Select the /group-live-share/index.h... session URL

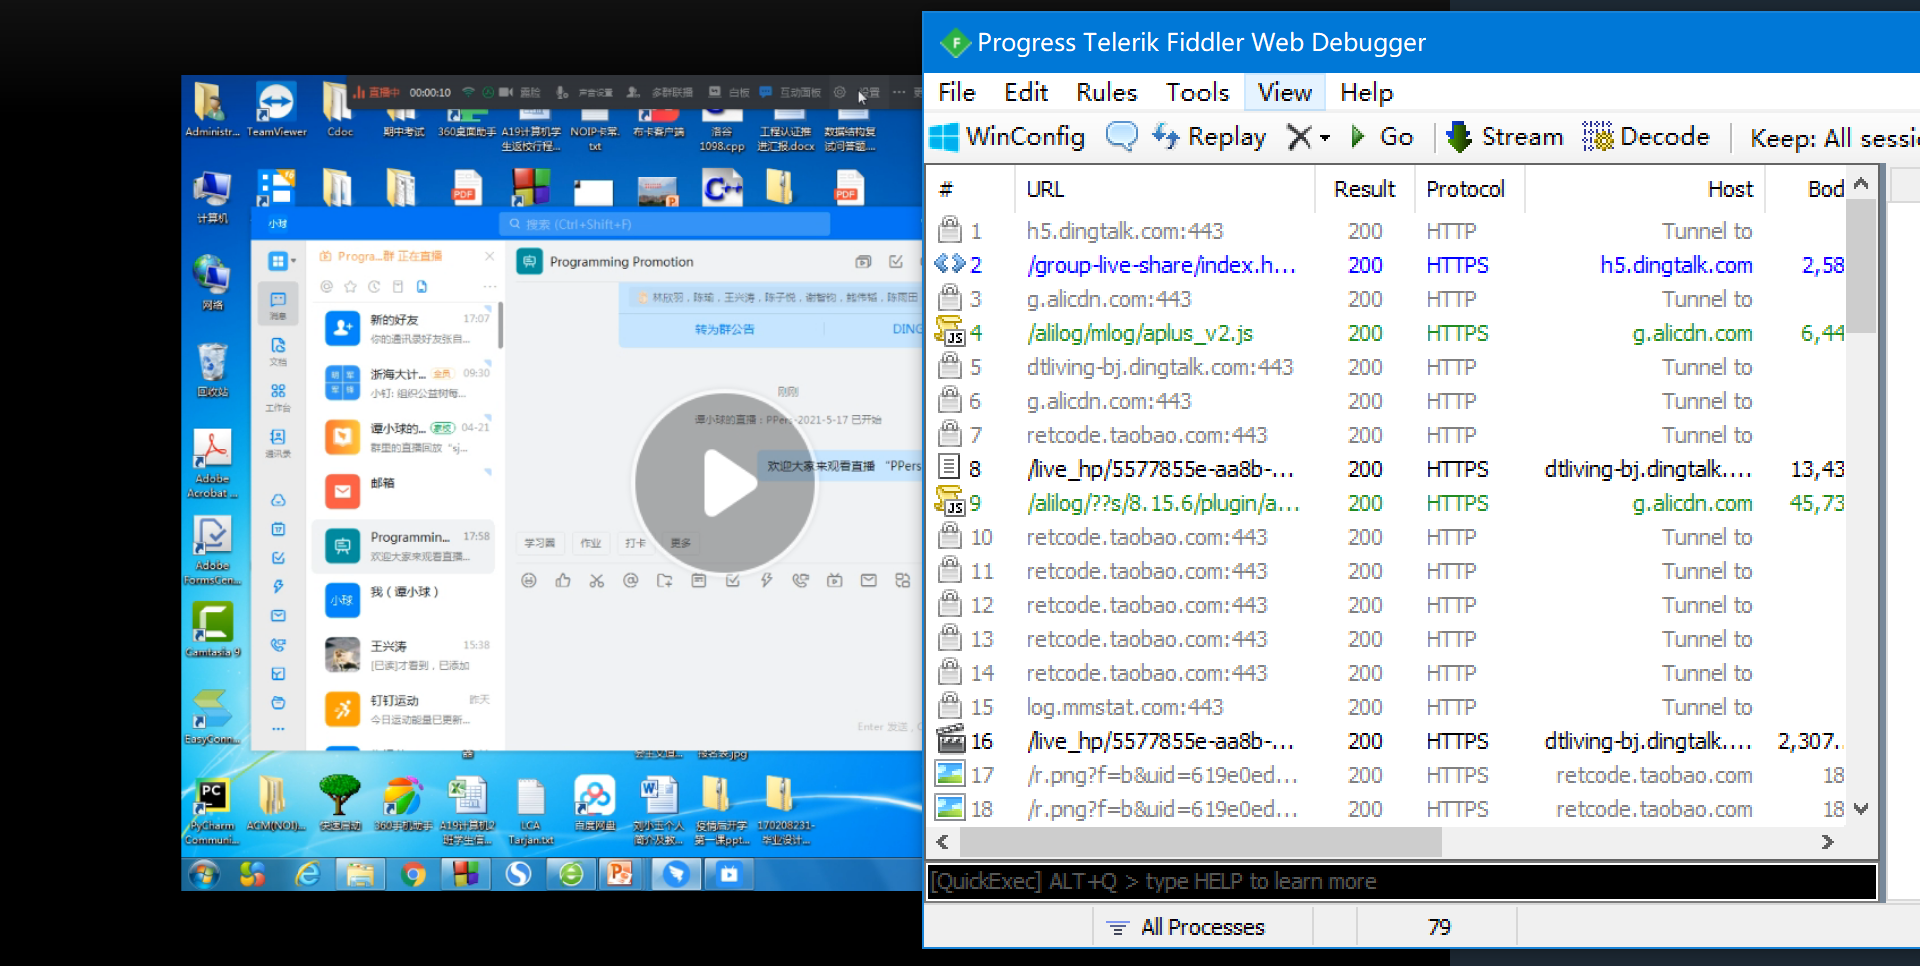click(x=1161, y=265)
